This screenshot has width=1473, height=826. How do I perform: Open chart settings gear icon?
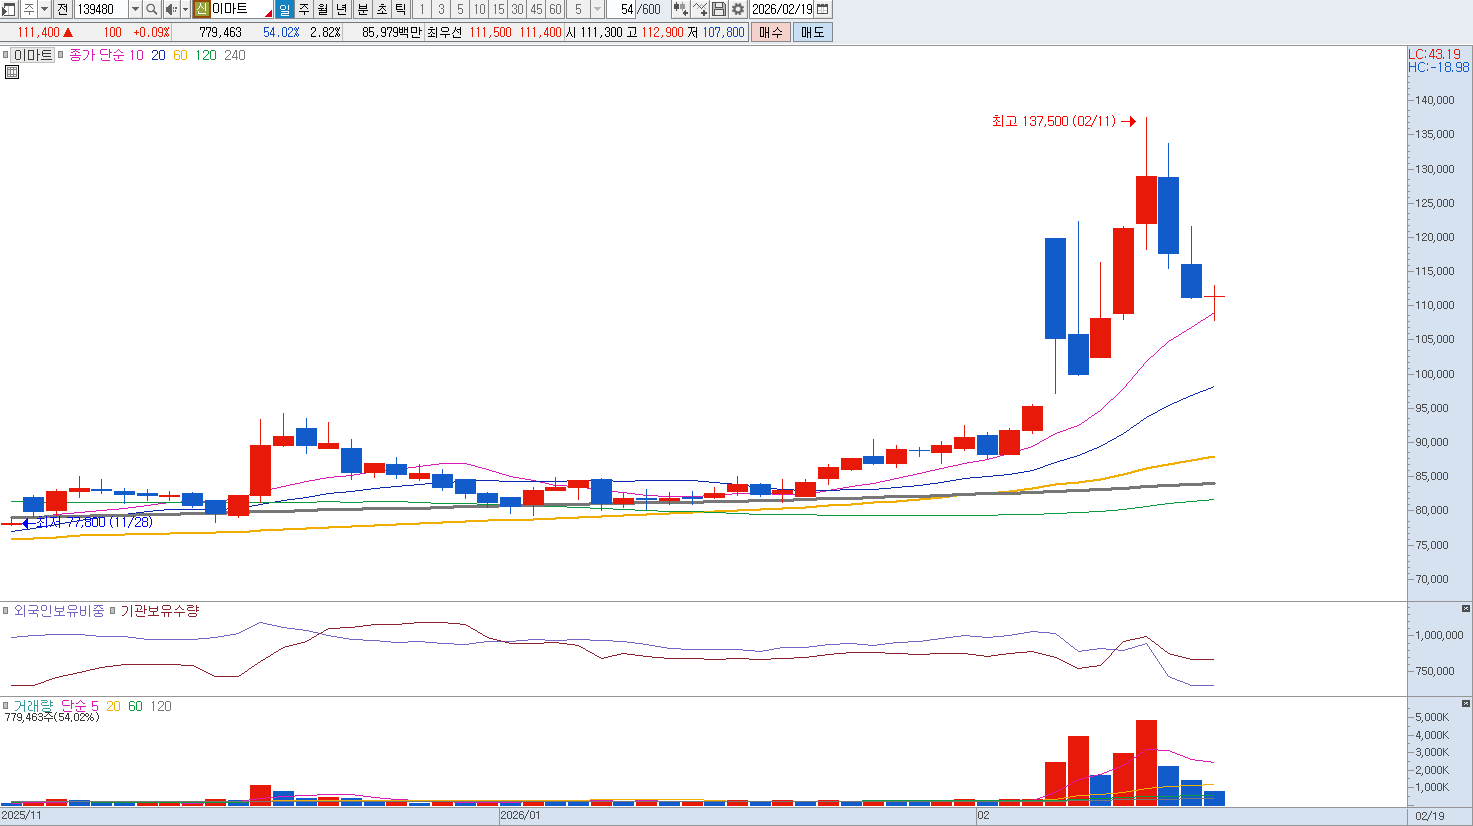pyautogui.click(x=738, y=9)
